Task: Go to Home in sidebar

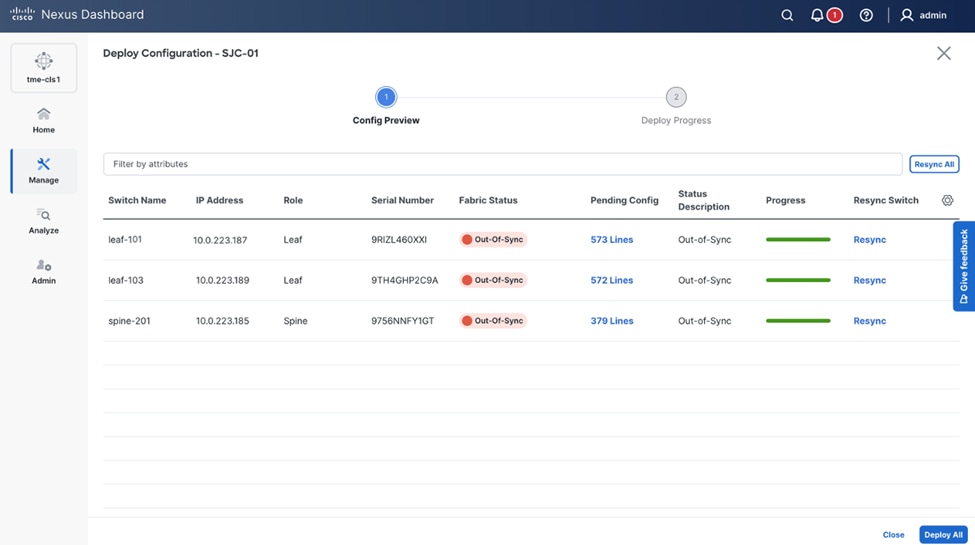Action: [x=44, y=121]
